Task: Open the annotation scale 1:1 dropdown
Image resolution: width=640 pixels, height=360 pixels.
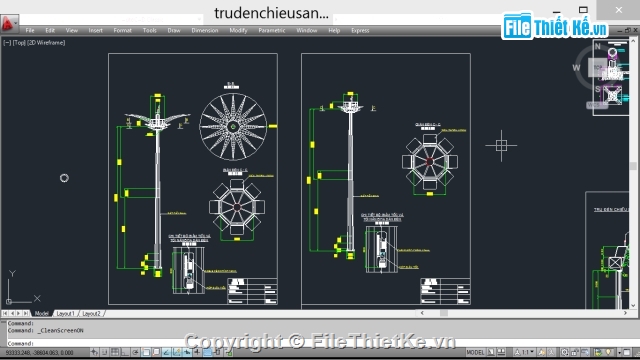Action: pyautogui.click(x=524, y=352)
